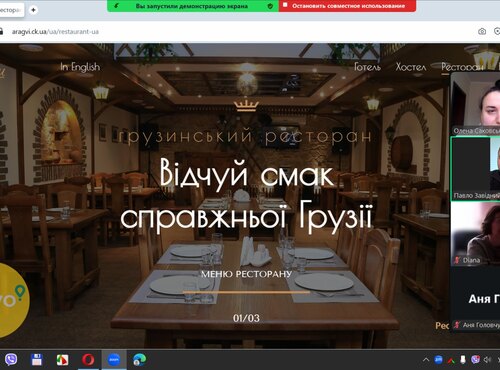Click the 01/03 slide counter
The height and width of the screenshot is (370, 500).
246,318
